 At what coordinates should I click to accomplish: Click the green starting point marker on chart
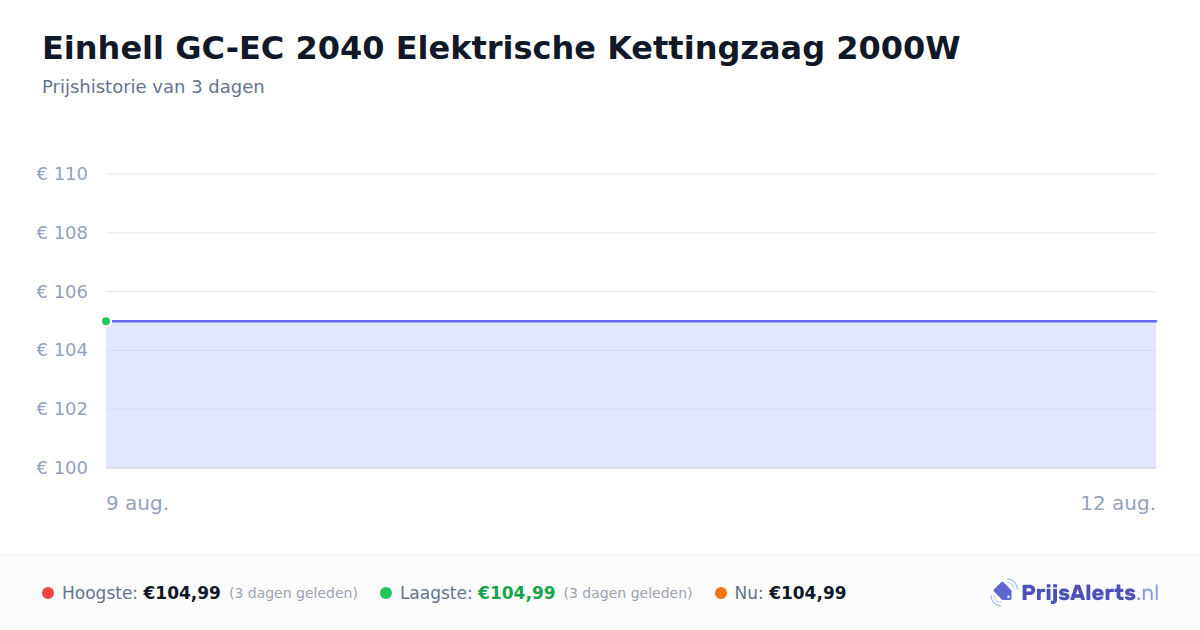tap(106, 321)
